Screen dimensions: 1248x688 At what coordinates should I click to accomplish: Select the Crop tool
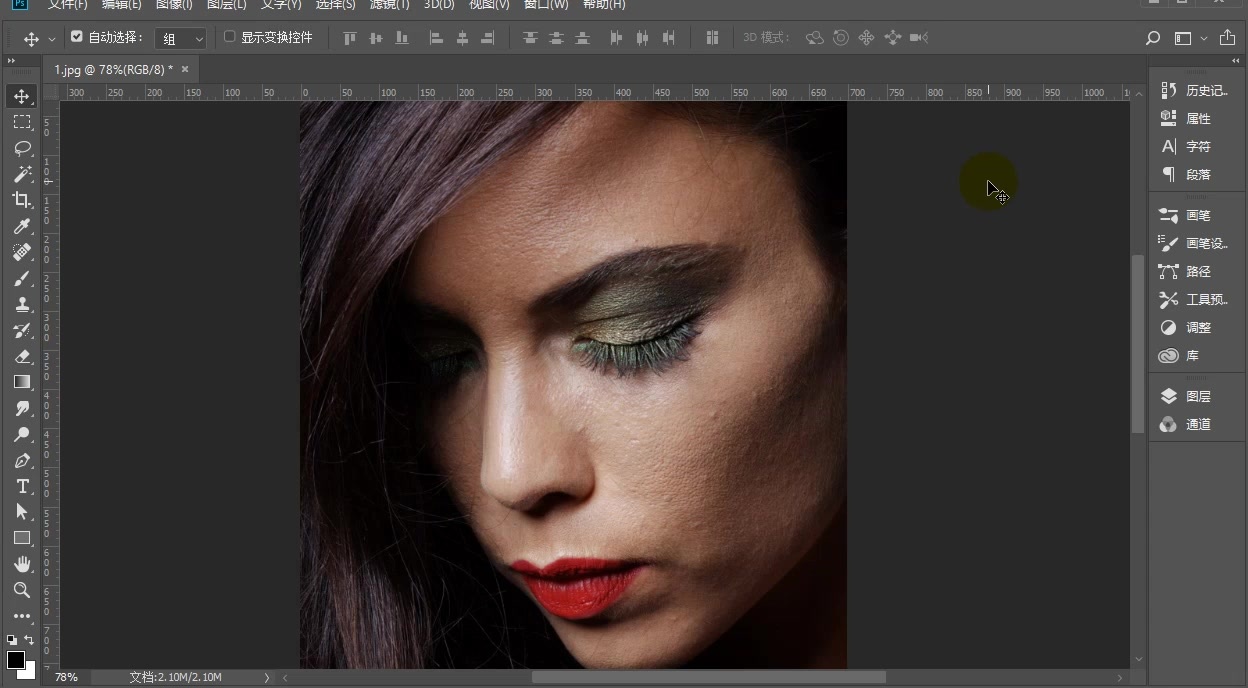[22, 200]
